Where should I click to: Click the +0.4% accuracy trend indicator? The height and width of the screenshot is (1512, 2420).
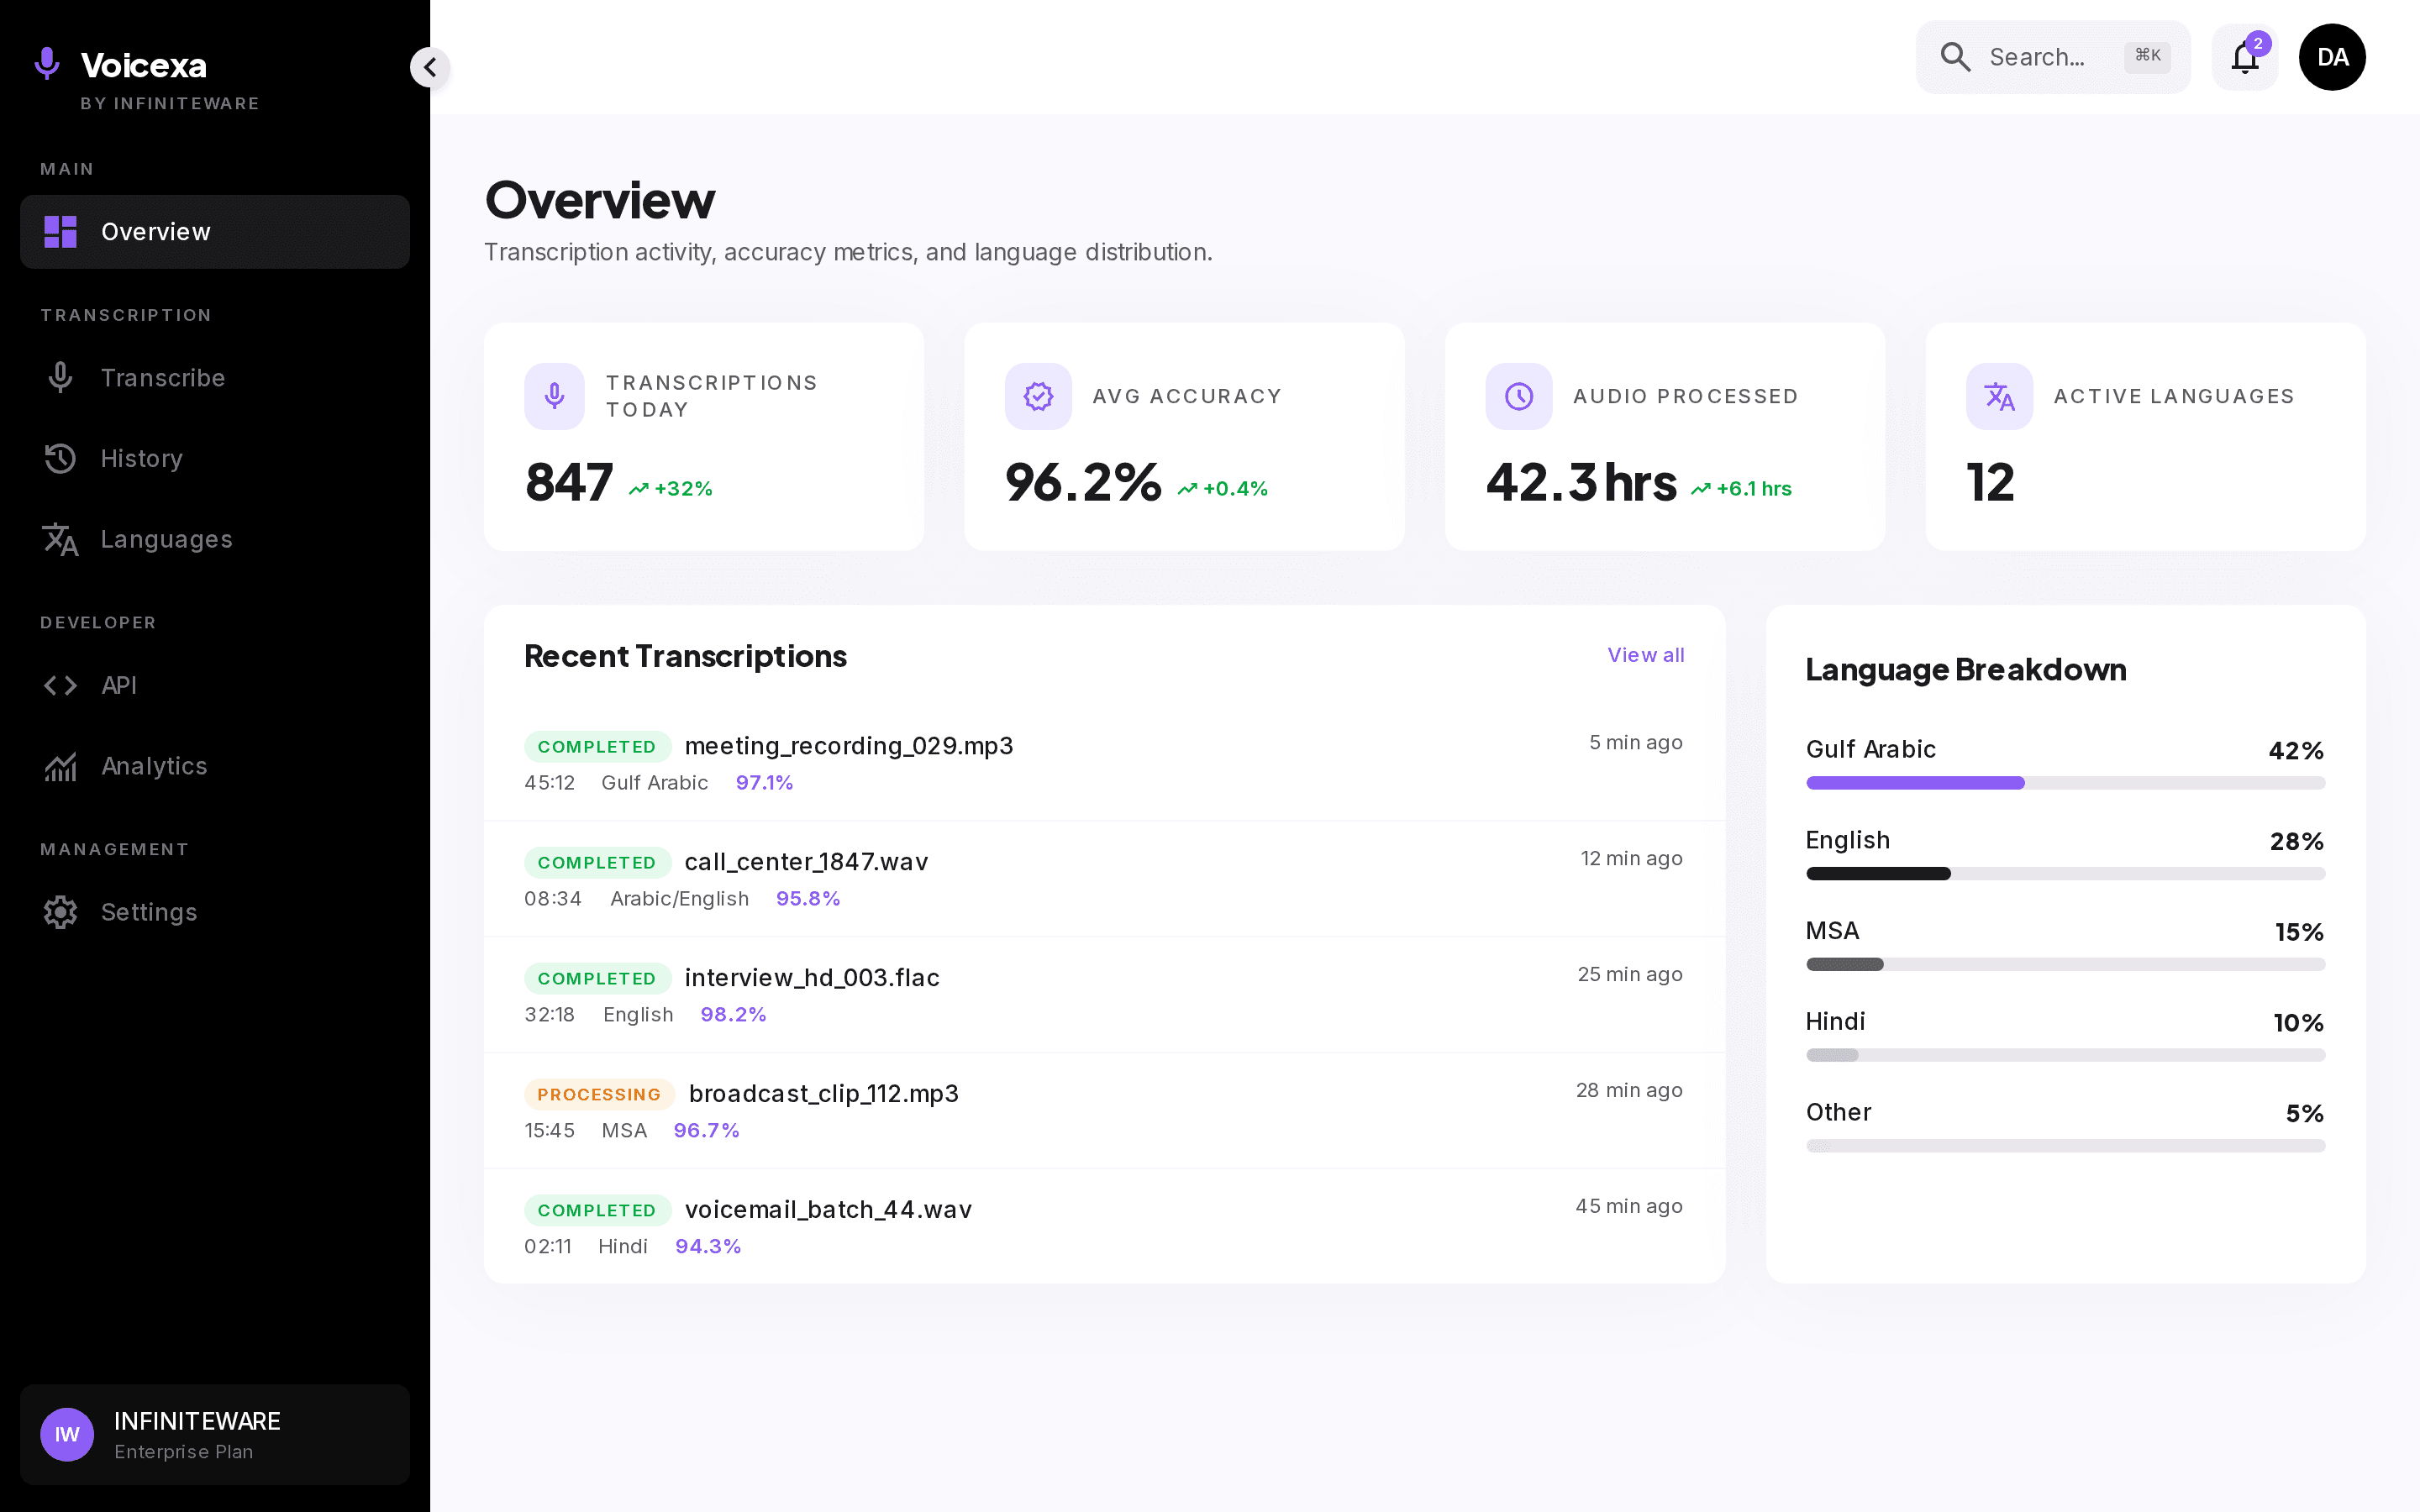coord(1222,489)
